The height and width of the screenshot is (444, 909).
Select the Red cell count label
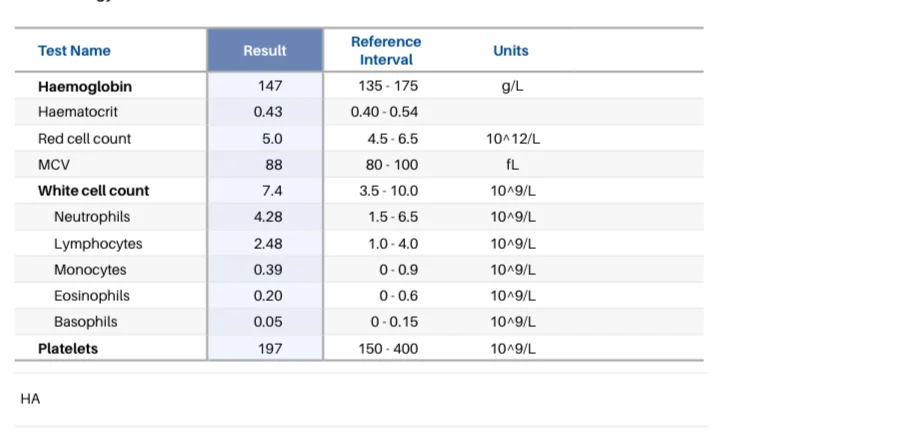click(84, 138)
